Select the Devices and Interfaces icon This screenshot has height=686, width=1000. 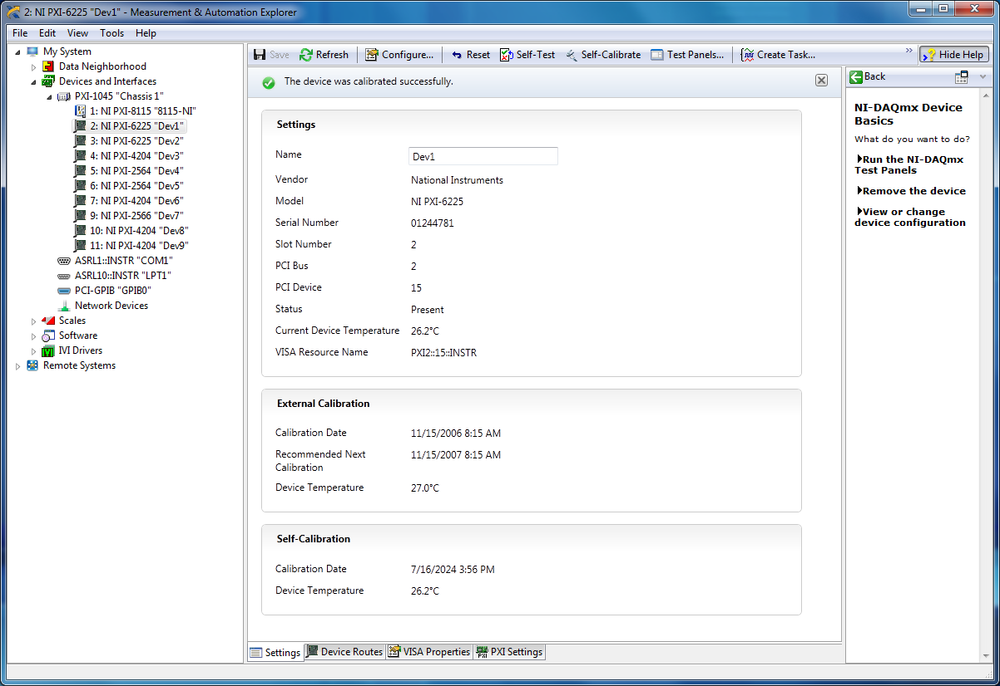48,81
